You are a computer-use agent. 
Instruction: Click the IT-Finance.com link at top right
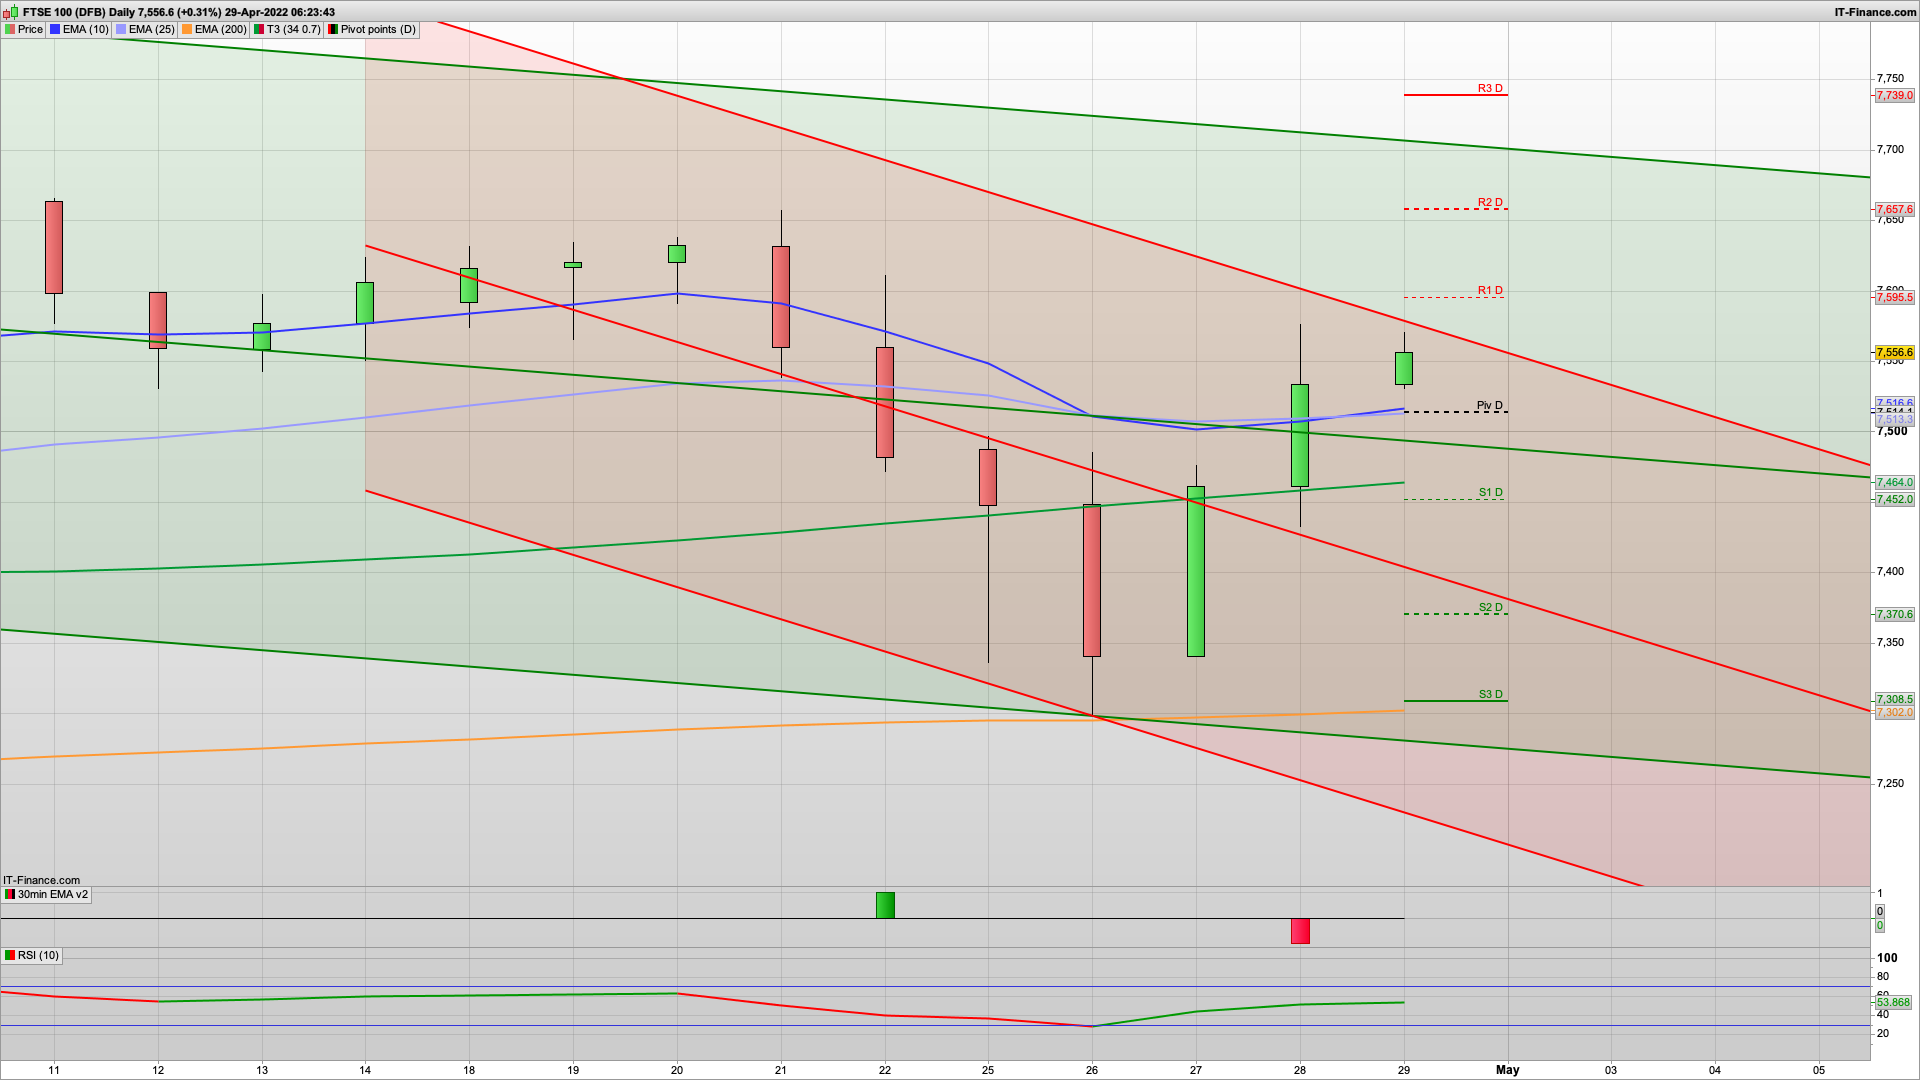(x=1875, y=12)
